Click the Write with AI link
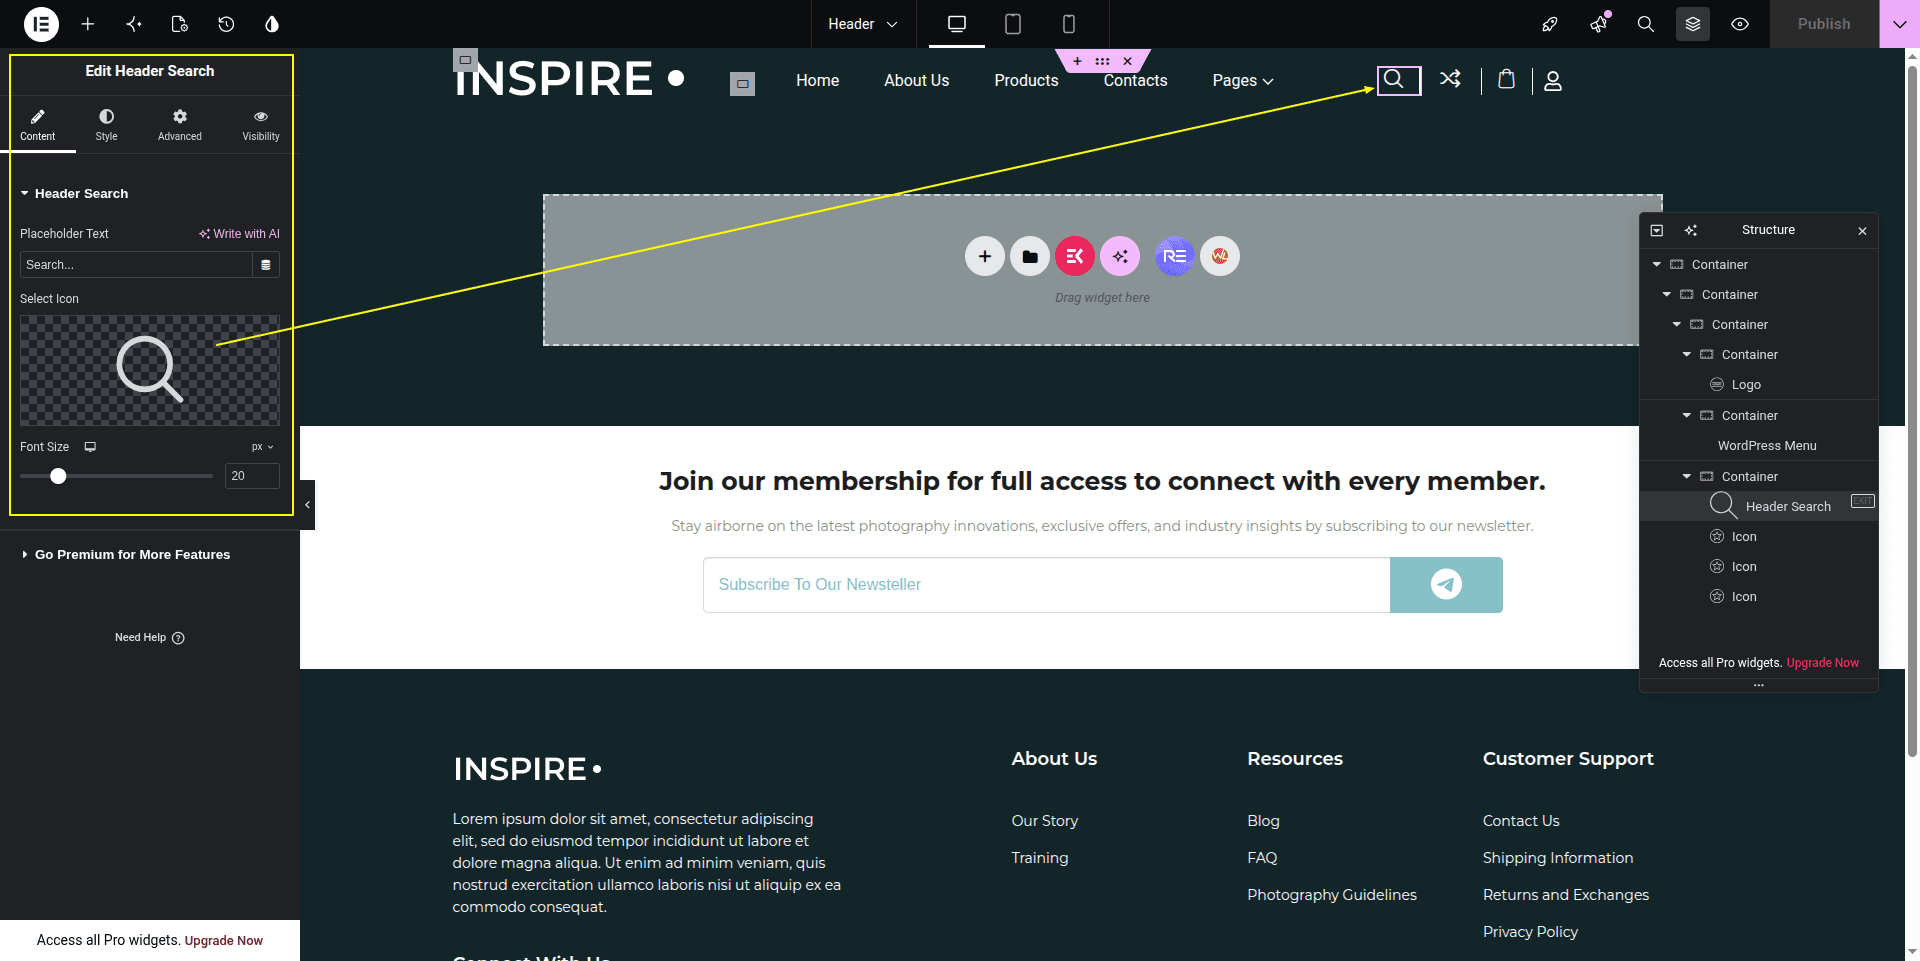Screen dimensions: 1920x961 click(x=239, y=234)
